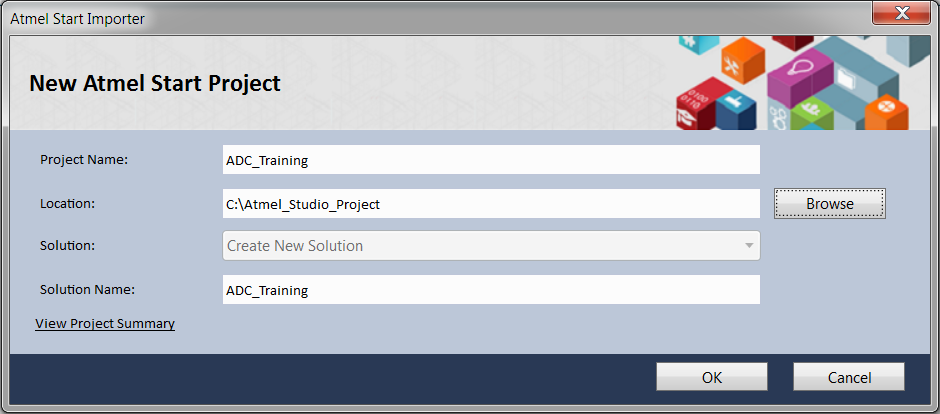Click the puzzle piece icon on cyan cube
940x414 pixels.
(x=689, y=41)
